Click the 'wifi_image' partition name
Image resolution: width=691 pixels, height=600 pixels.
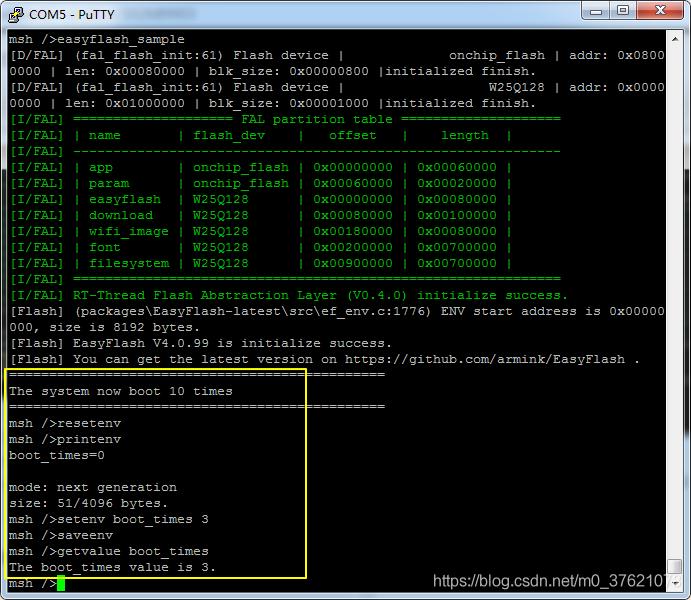coord(129,232)
